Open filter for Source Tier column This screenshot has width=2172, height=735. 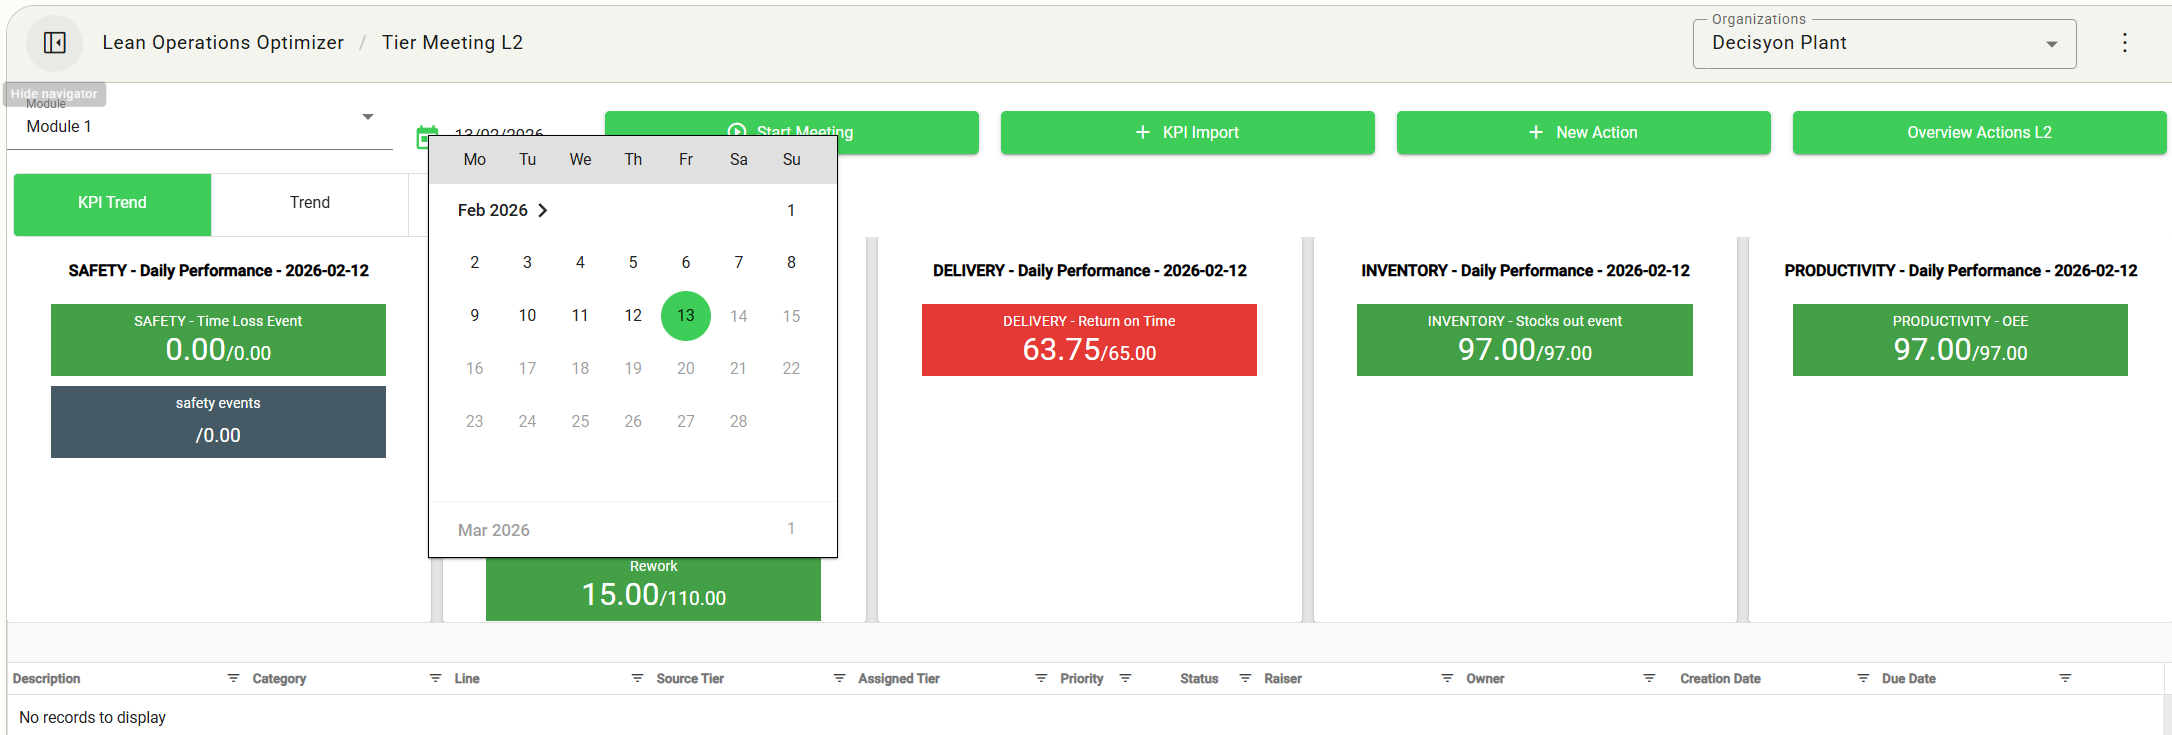pos(839,678)
